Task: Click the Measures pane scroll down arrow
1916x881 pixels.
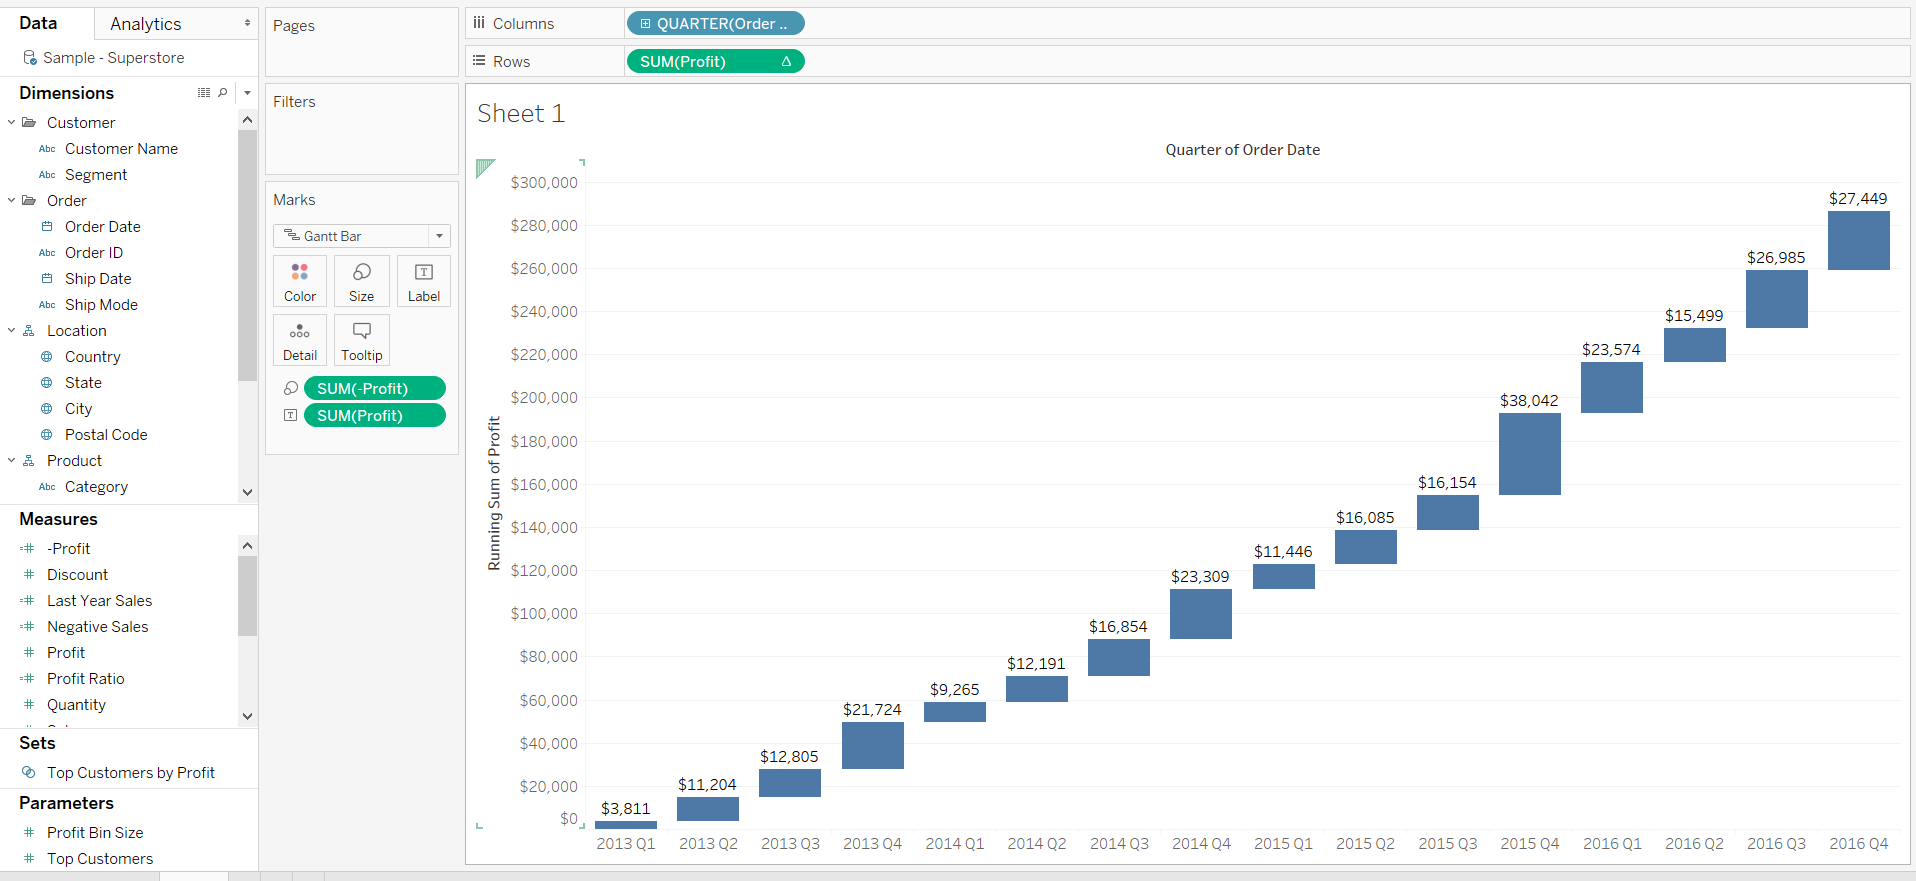Action: point(247,716)
